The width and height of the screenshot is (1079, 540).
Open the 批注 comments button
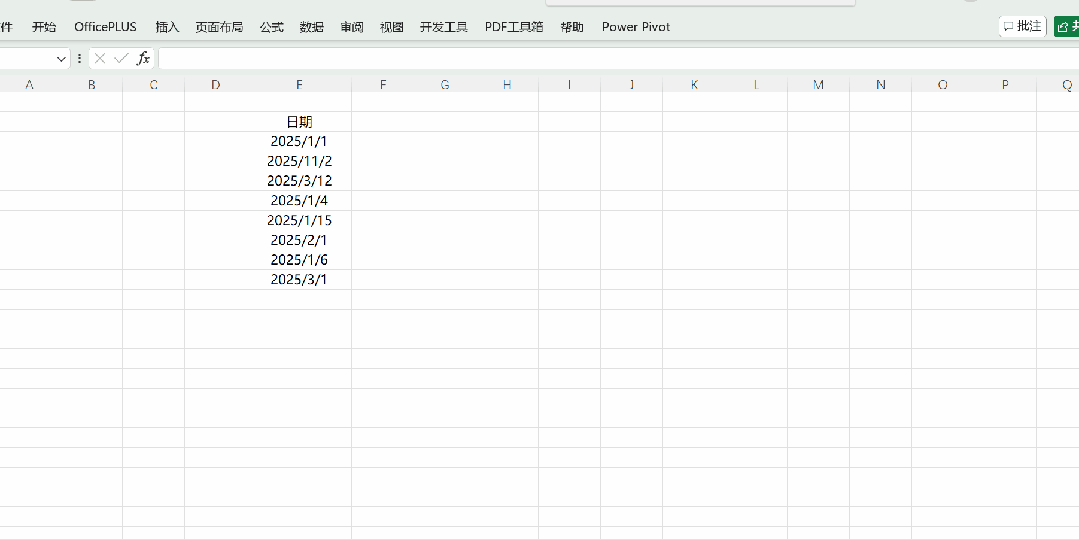click(1022, 27)
